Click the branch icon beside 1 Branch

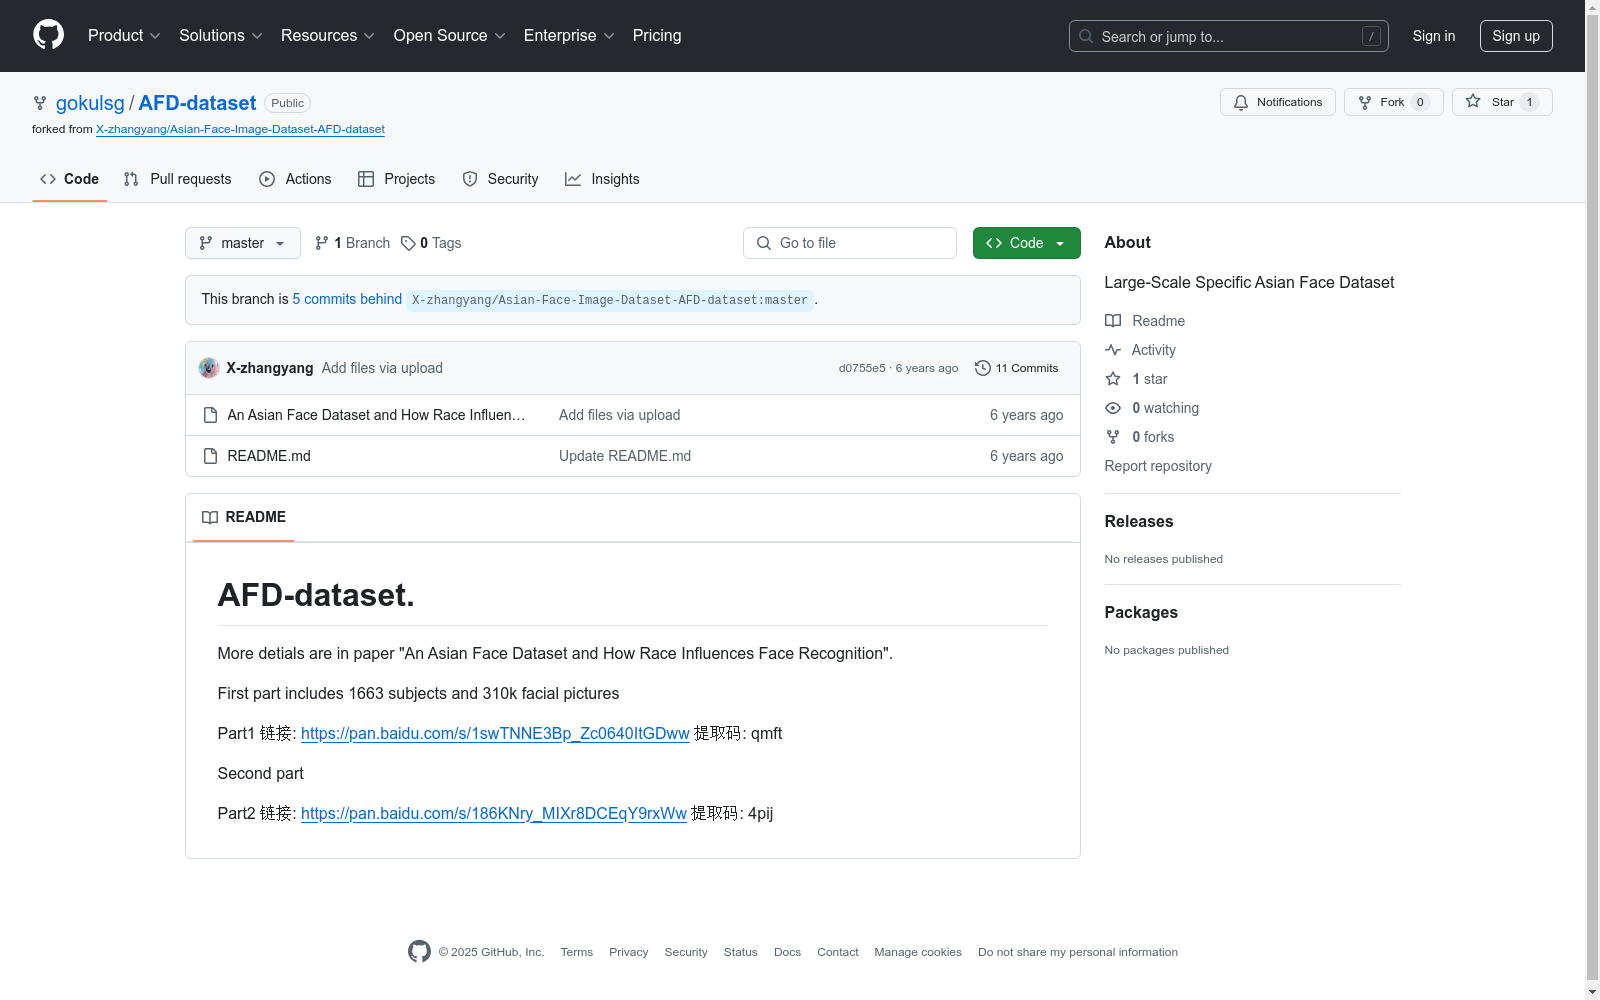tap(322, 243)
